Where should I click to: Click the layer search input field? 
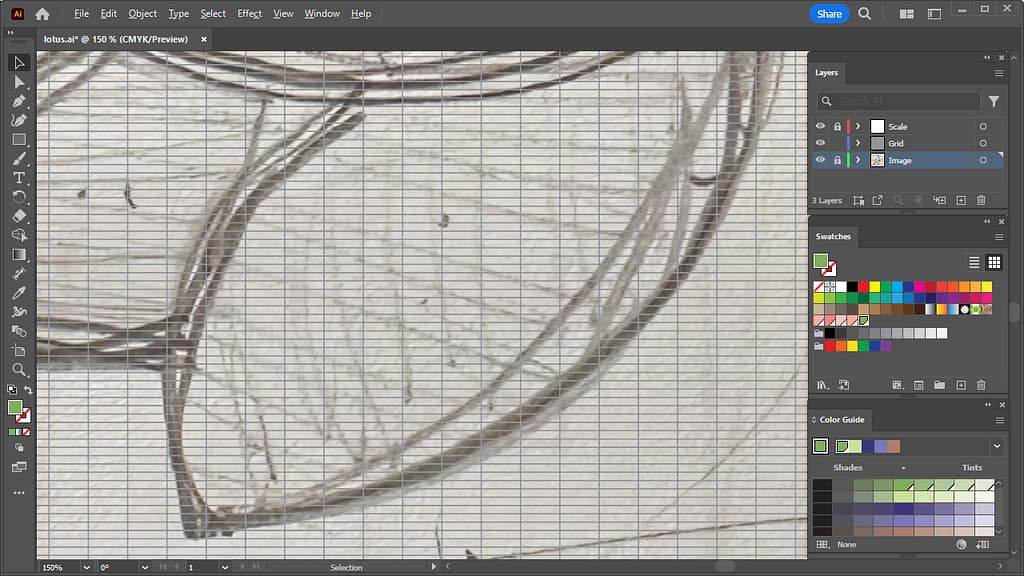pos(907,101)
